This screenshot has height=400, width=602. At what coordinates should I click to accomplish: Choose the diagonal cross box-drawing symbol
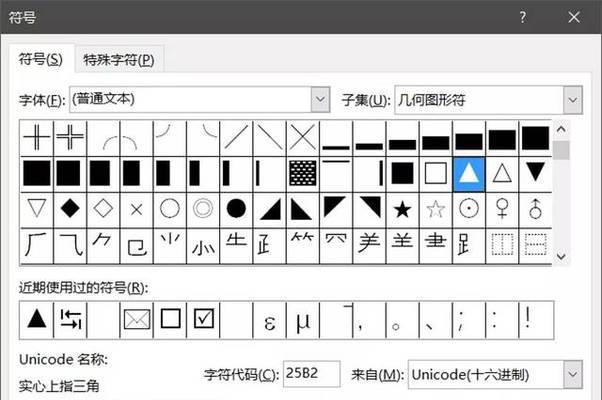[303, 138]
